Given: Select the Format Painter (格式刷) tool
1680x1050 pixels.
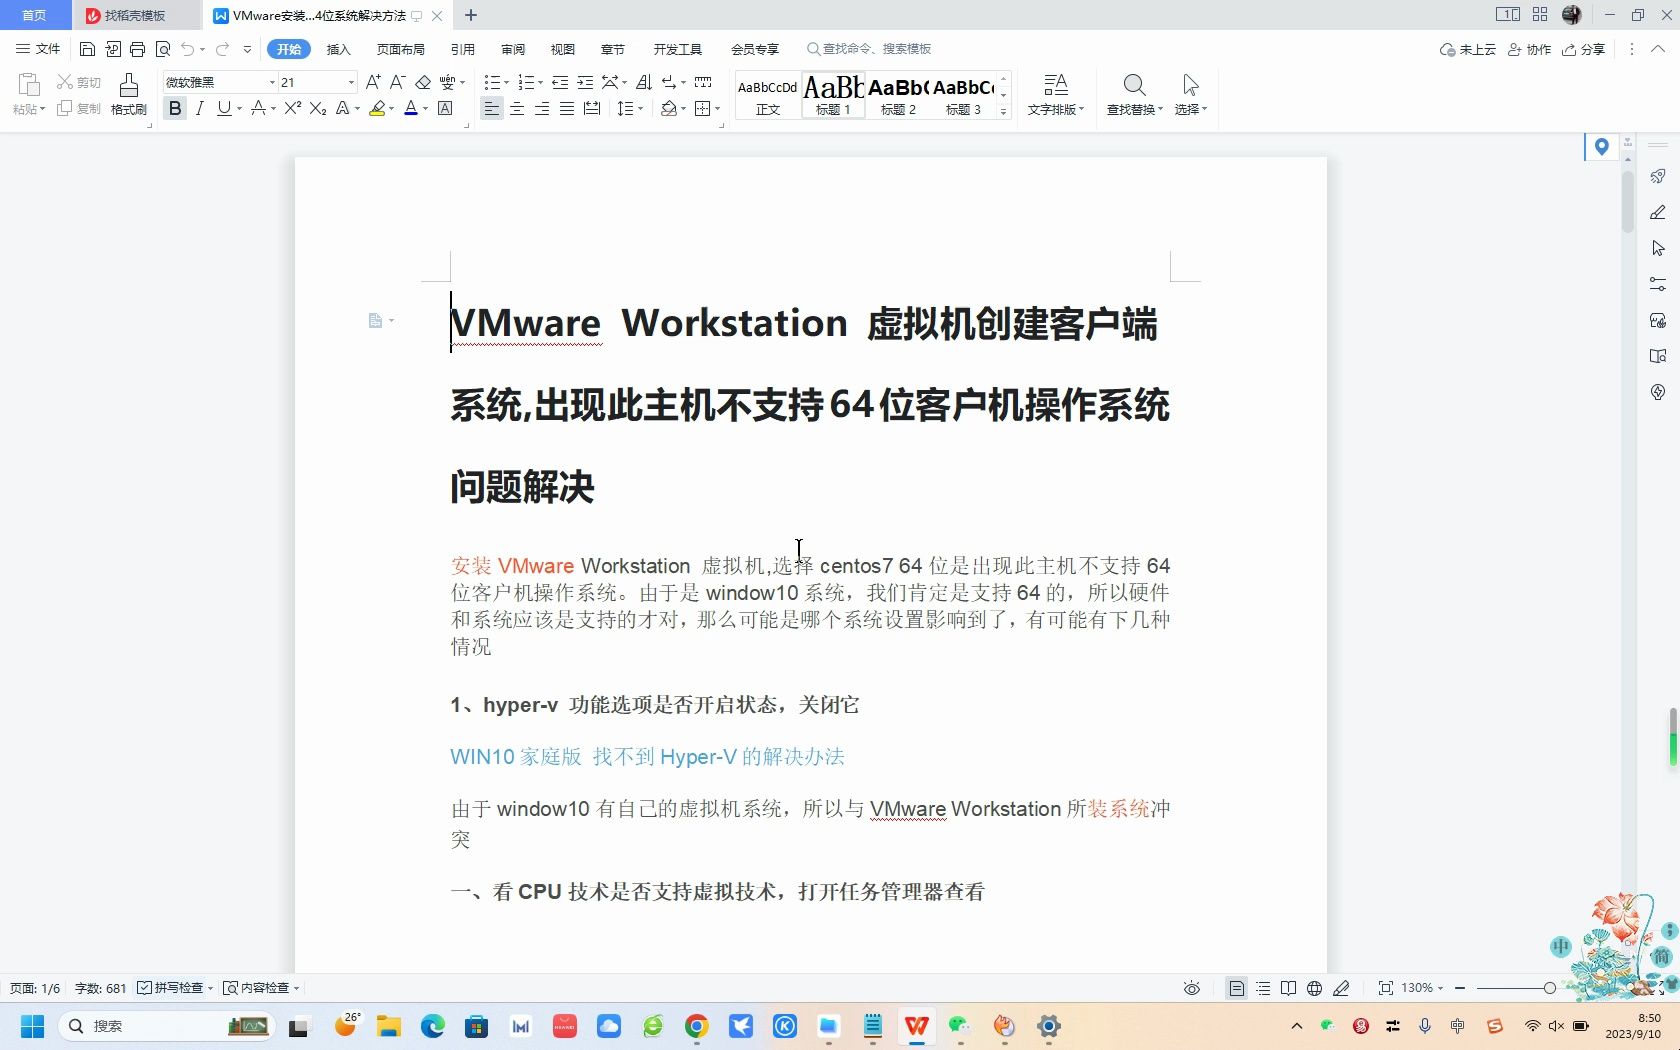Looking at the screenshot, I should tap(128, 95).
